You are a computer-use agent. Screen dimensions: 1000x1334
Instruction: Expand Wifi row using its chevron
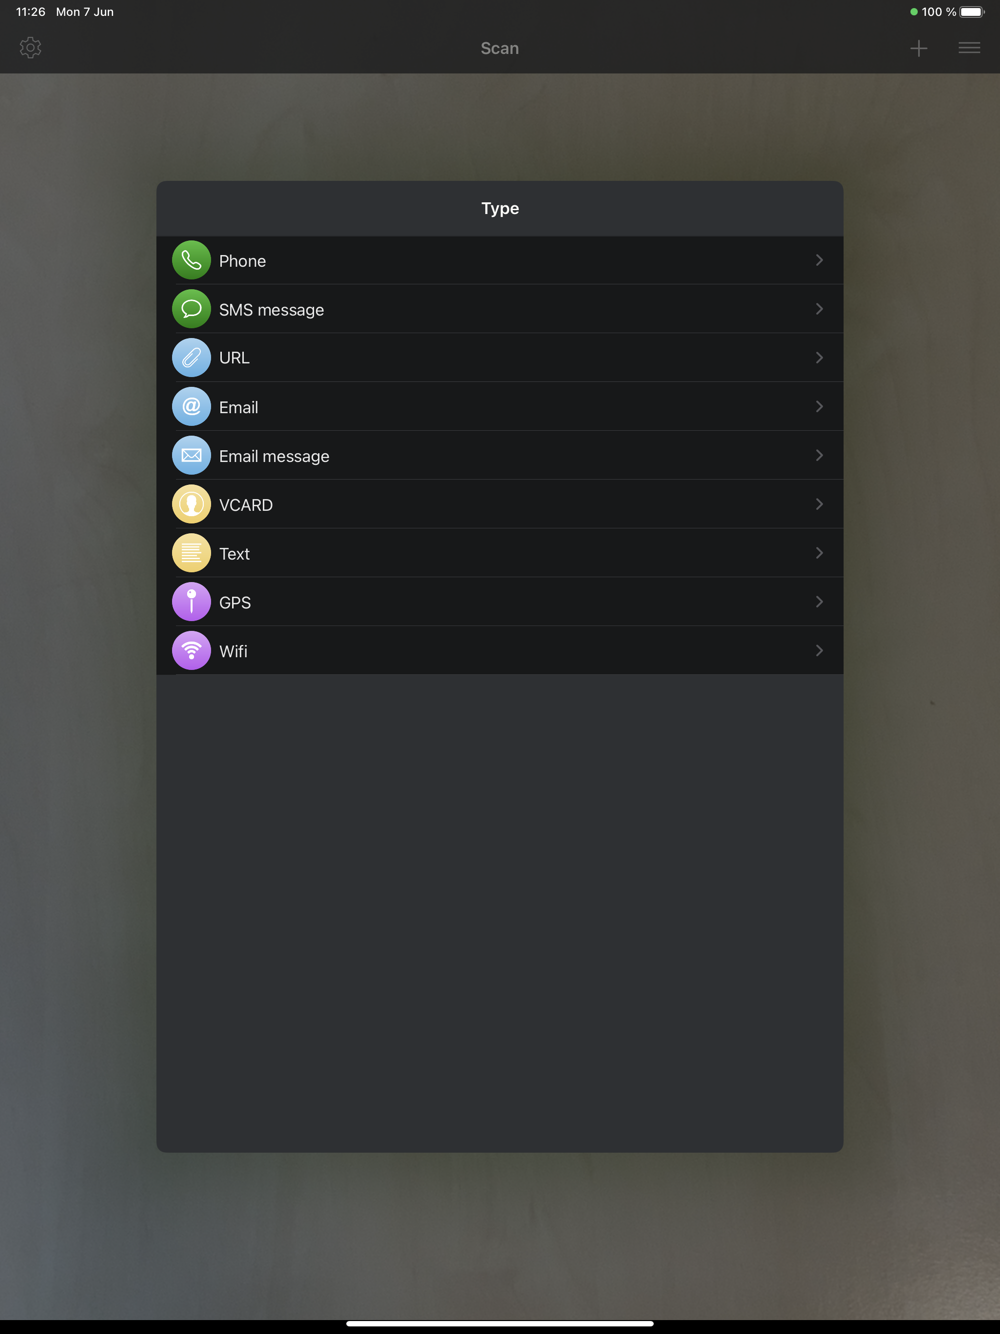coord(819,651)
